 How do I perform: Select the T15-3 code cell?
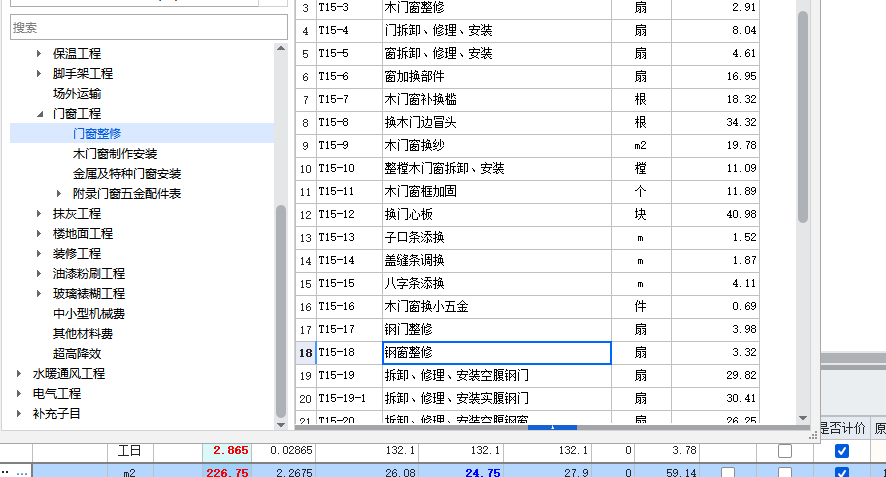coord(349,7)
